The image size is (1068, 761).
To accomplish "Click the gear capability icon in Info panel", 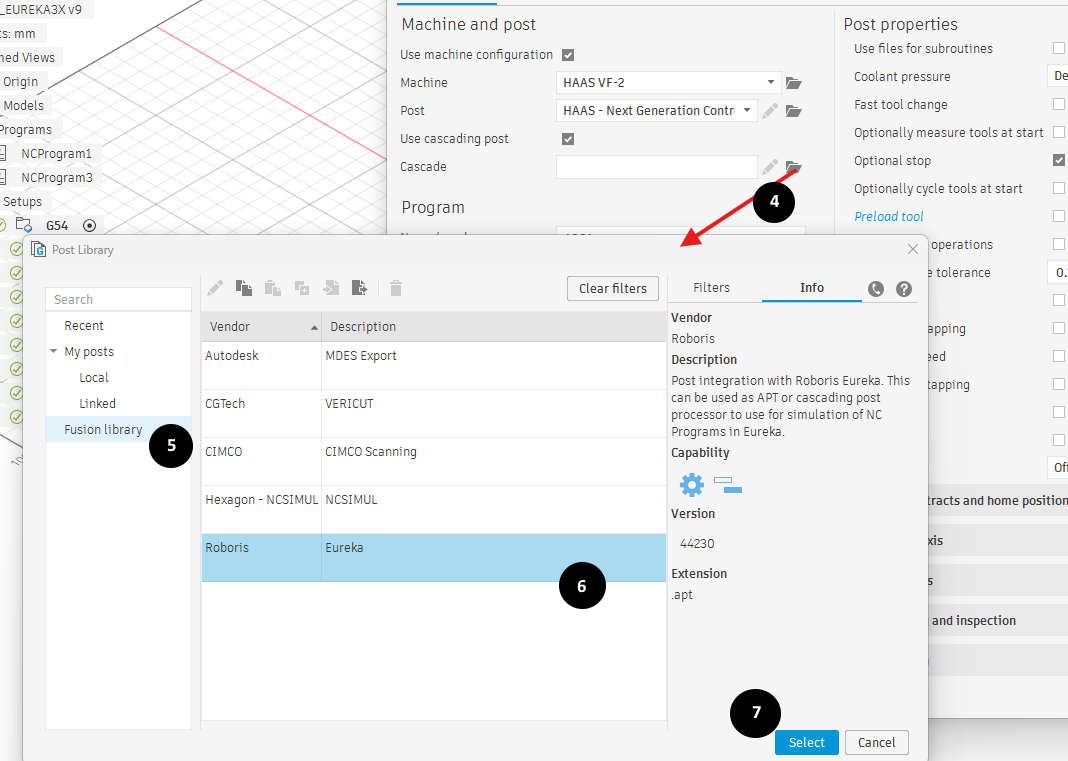I will point(692,484).
